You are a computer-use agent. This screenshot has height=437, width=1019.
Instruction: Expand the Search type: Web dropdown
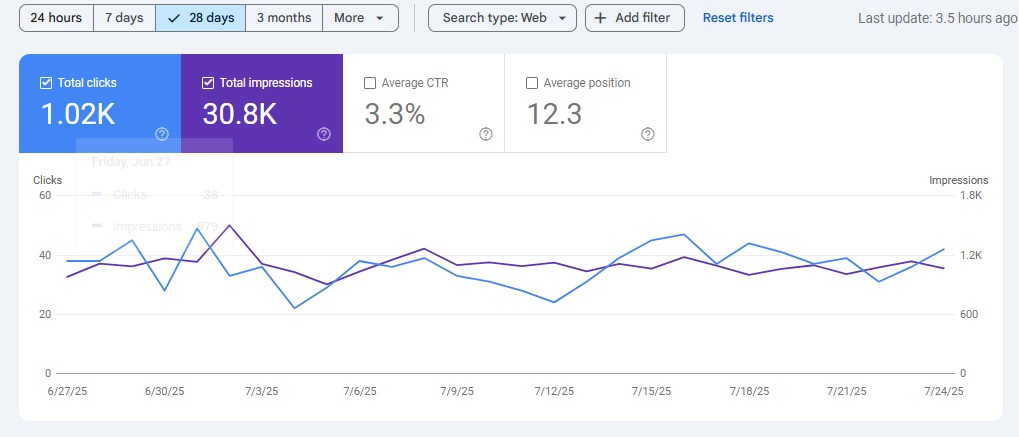(x=502, y=18)
